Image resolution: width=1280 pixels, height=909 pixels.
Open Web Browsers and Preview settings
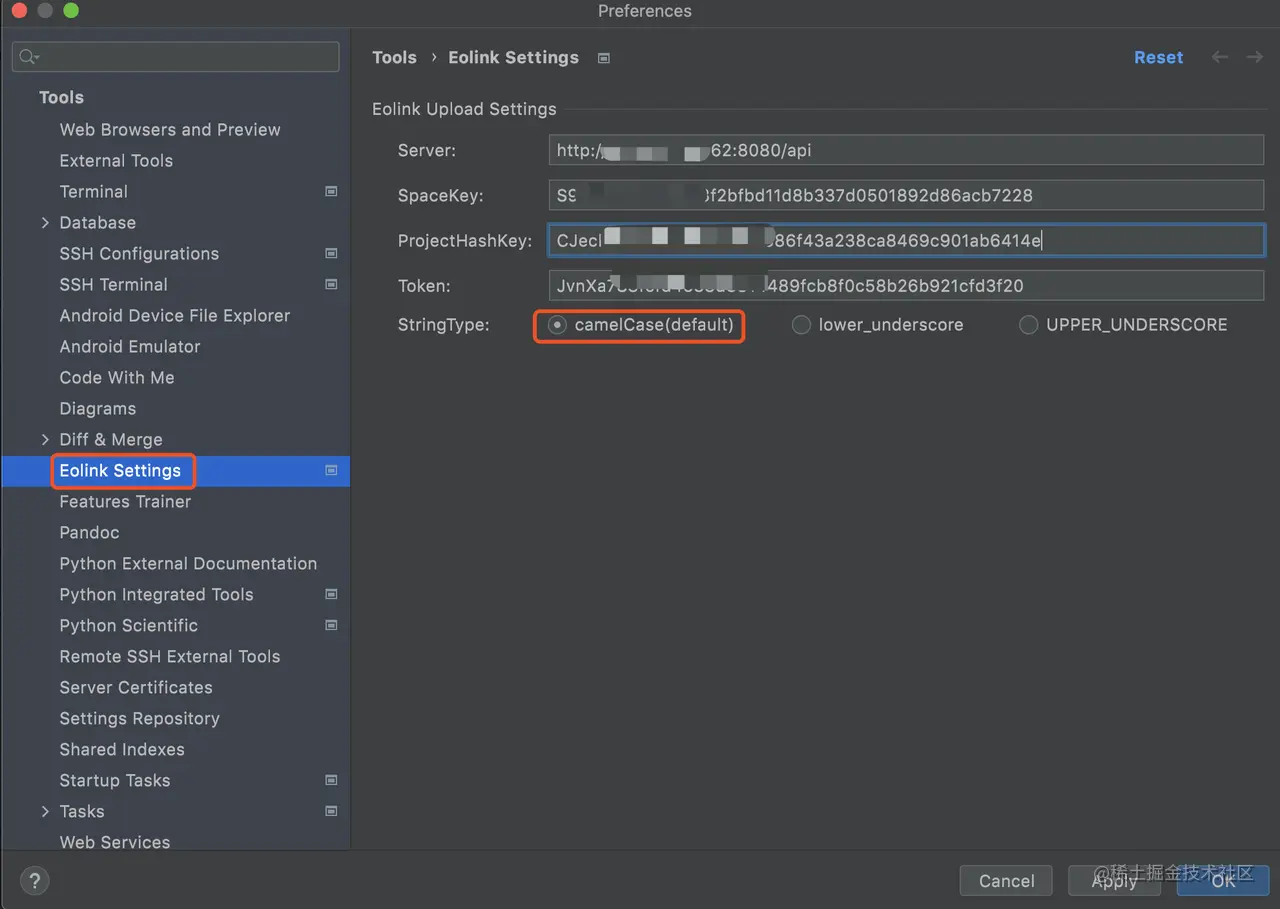pyautogui.click(x=170, y=129)
